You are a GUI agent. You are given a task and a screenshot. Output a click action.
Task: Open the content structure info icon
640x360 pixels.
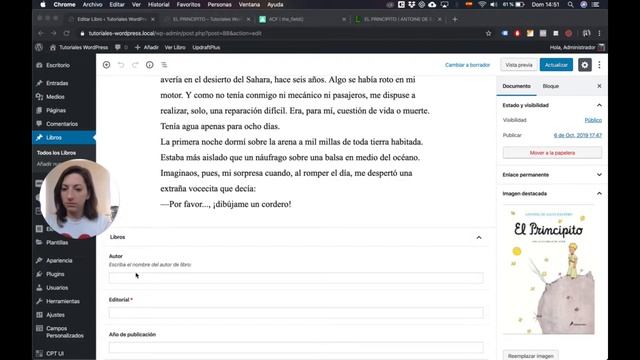[x=150, y=65]
